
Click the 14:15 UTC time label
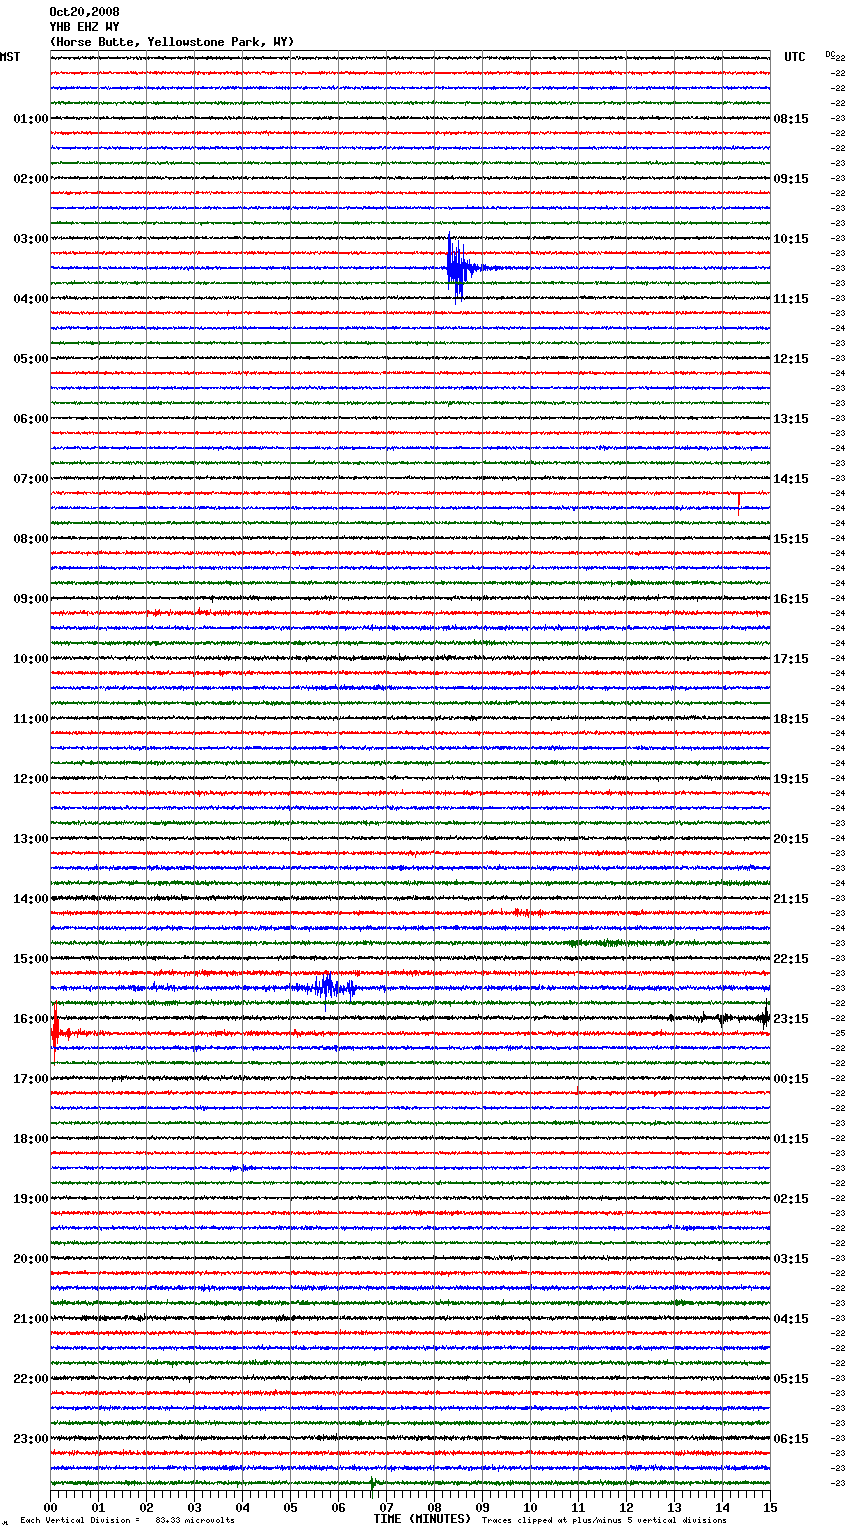pos(791,479)
